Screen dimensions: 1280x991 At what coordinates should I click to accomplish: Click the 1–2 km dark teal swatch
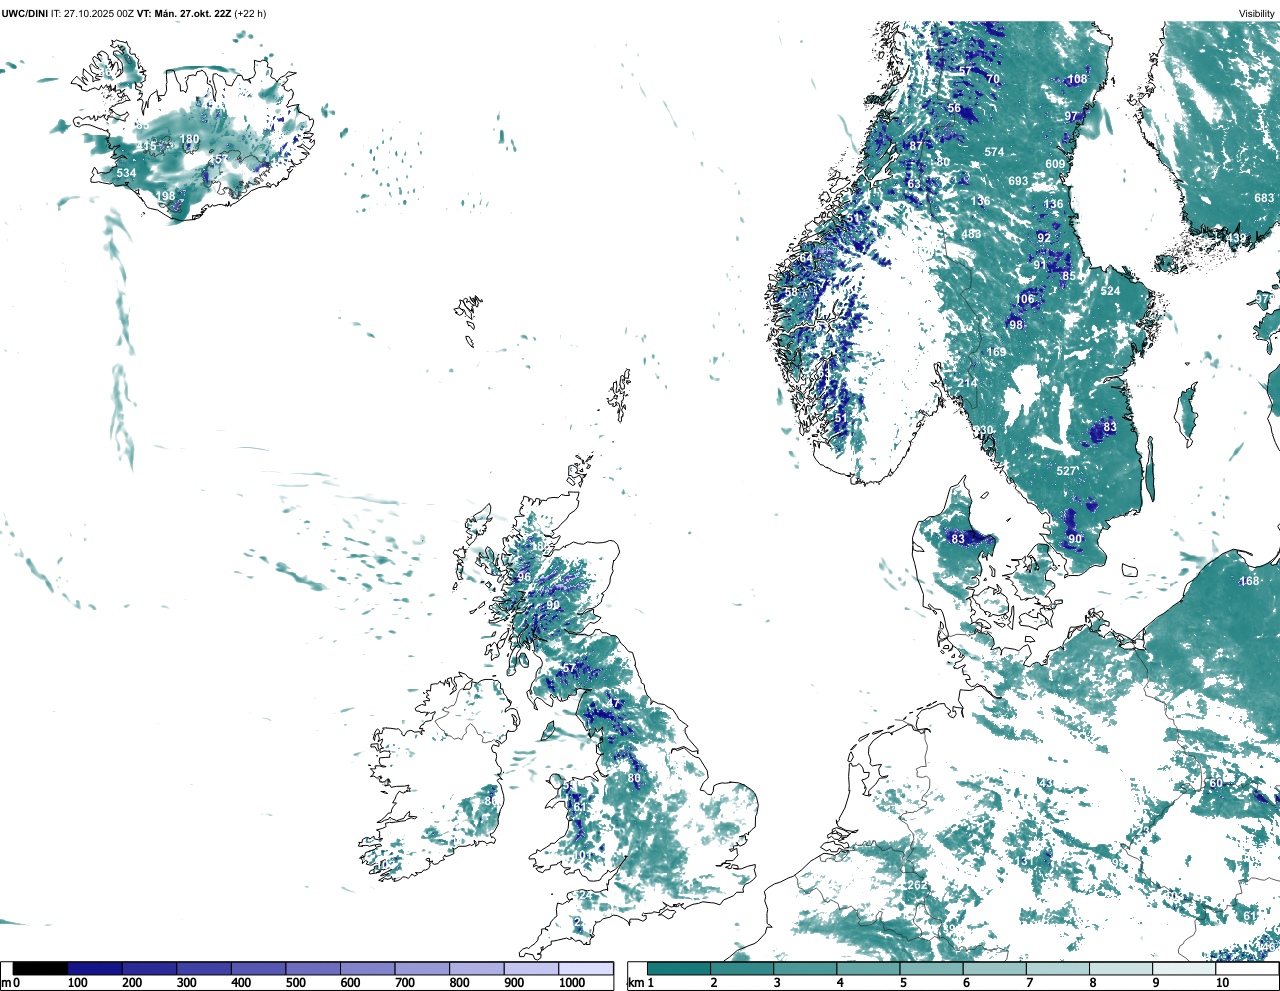pyautogui.click(x=679, y=968)
